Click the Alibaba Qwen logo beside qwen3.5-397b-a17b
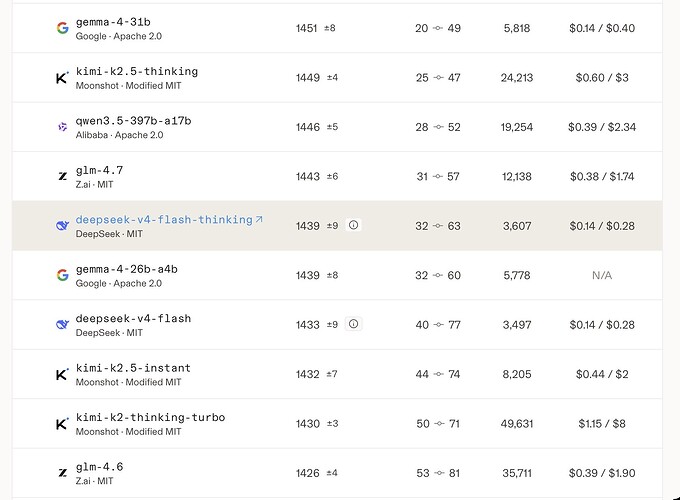Screen dimensions: 680x500 point(62,127)
